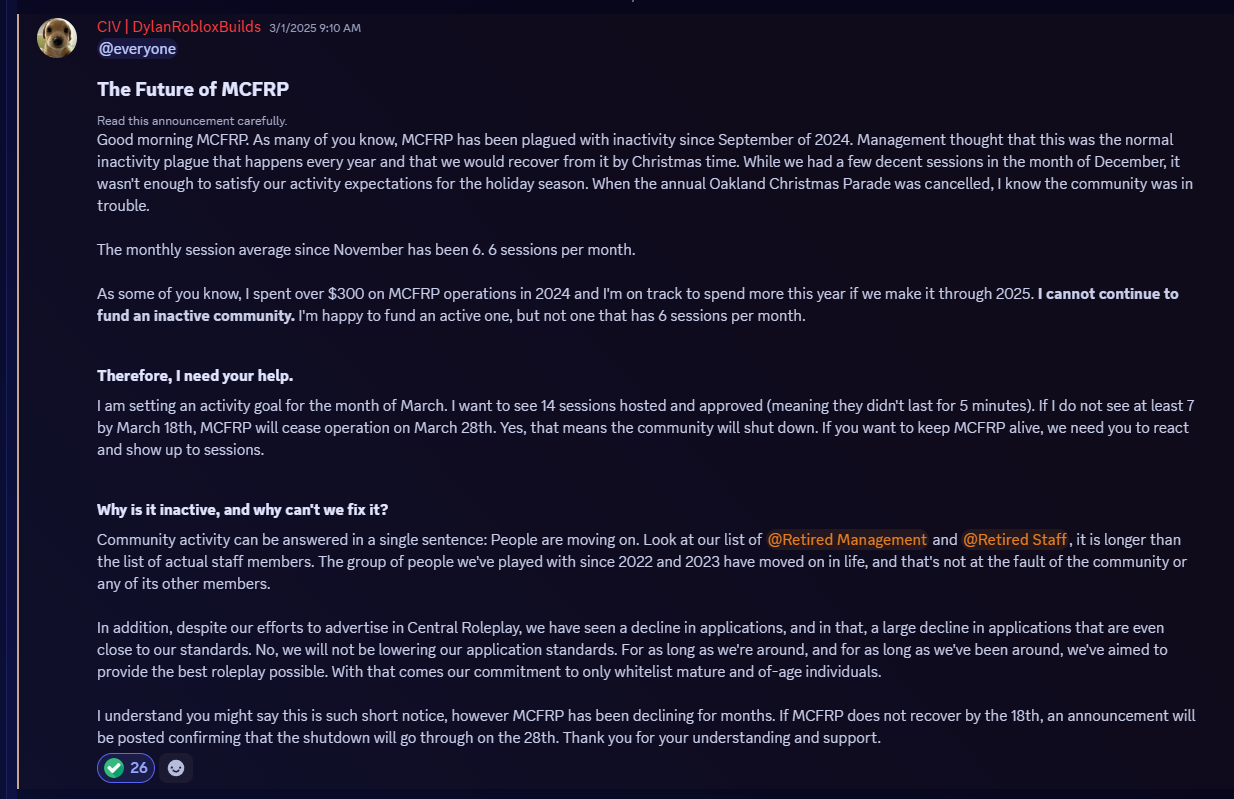Click "Why is it inactive" heading

(249, 509)
